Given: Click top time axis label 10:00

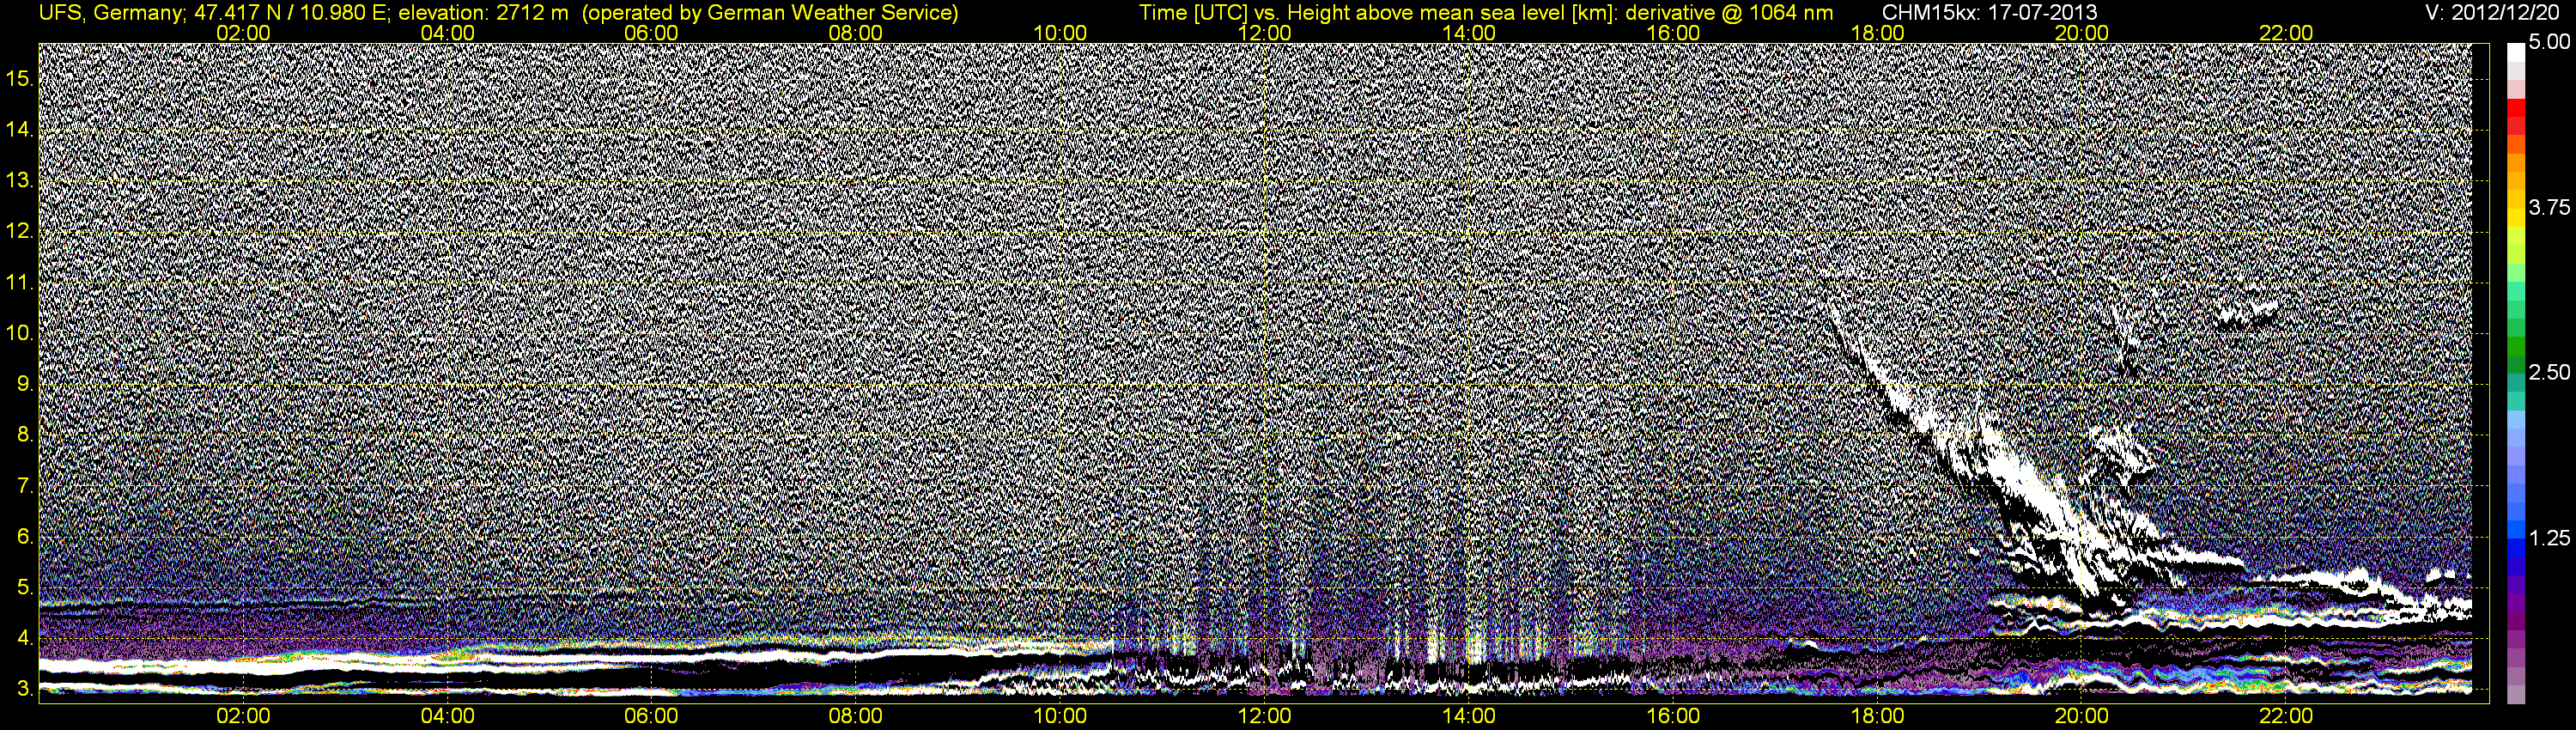Looking at the screenshot, I should point(1060,33).
